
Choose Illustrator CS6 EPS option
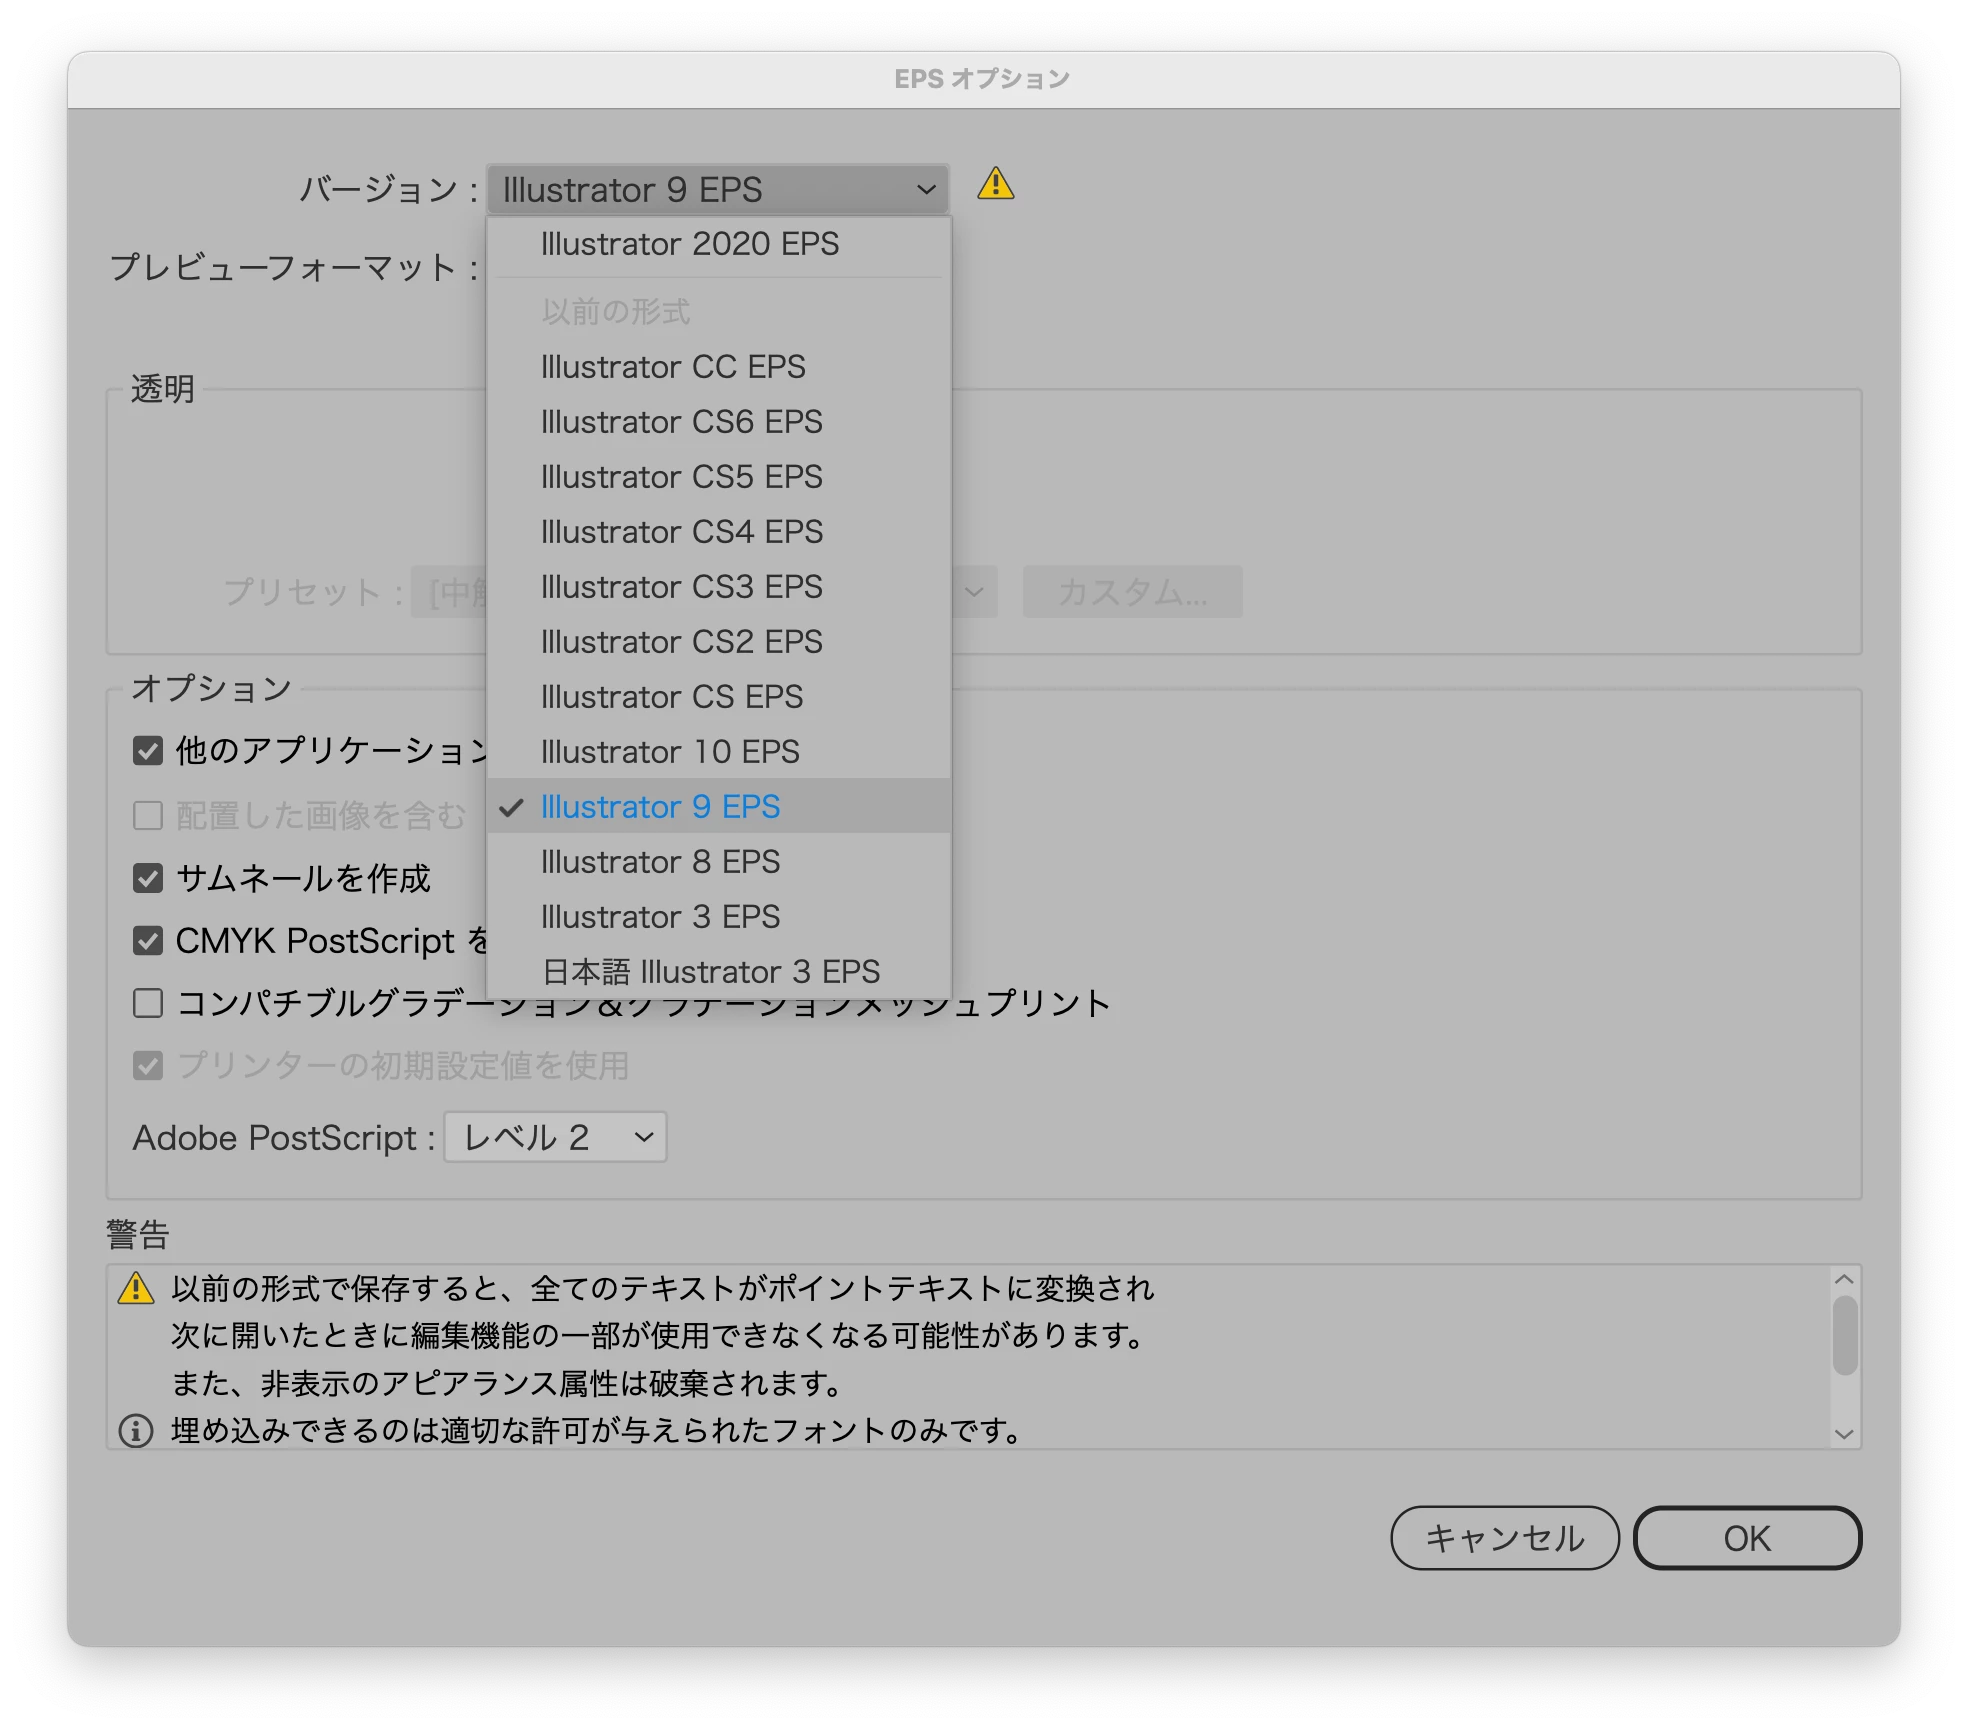681,422
